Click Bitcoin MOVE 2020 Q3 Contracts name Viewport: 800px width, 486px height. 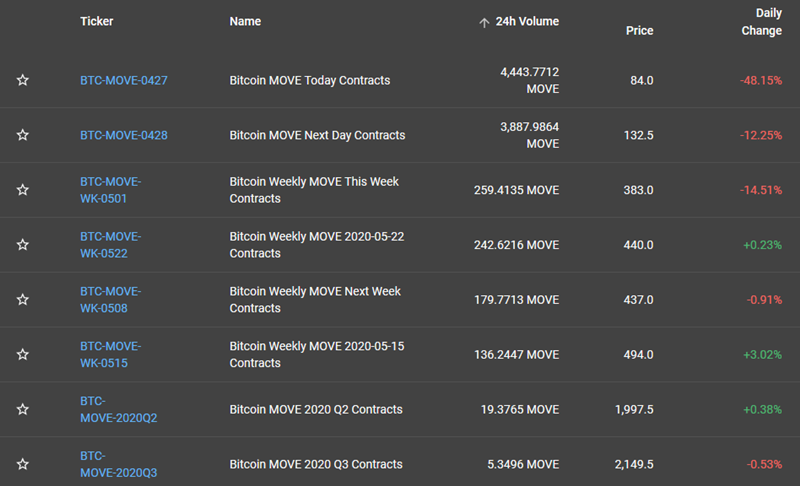(316, 464)
